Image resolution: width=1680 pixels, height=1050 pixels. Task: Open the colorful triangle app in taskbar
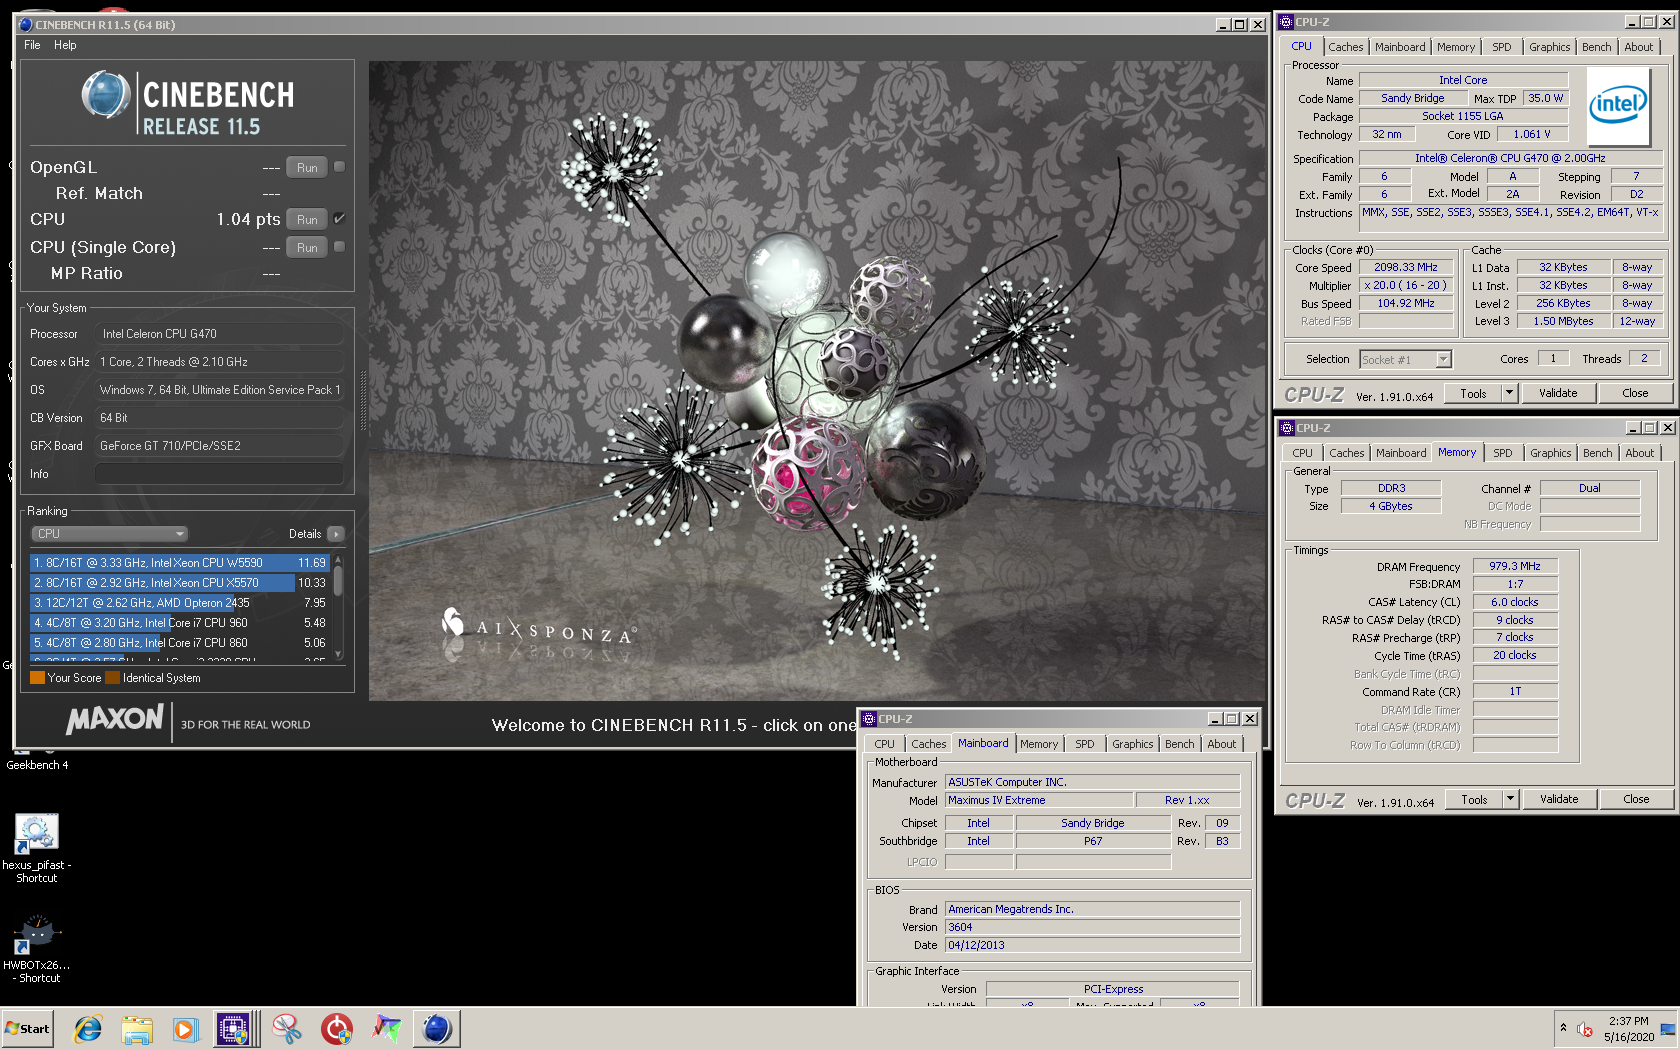[x=387, y=1028]
